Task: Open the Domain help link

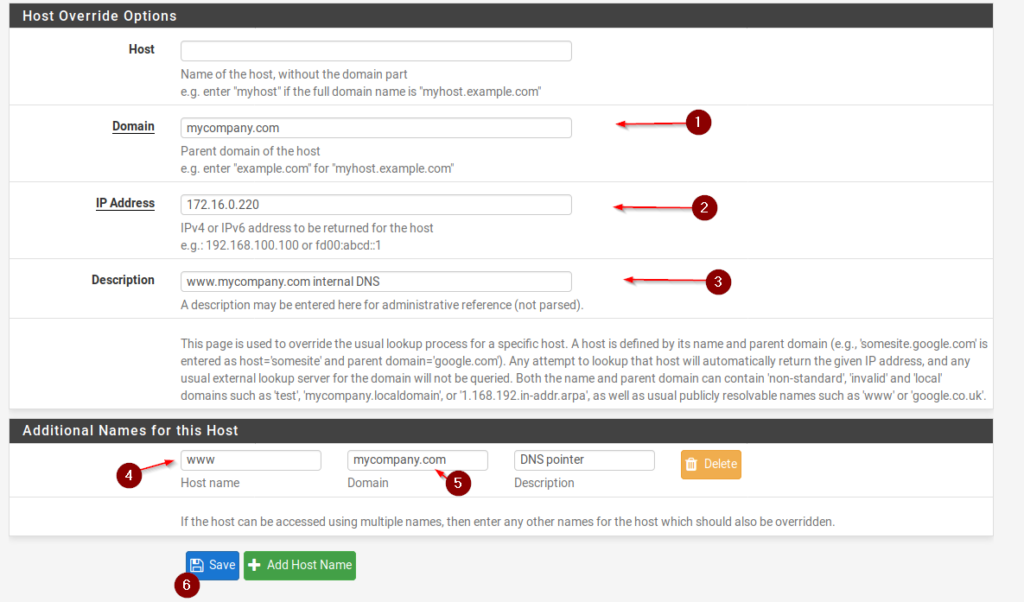Action: 133,126
